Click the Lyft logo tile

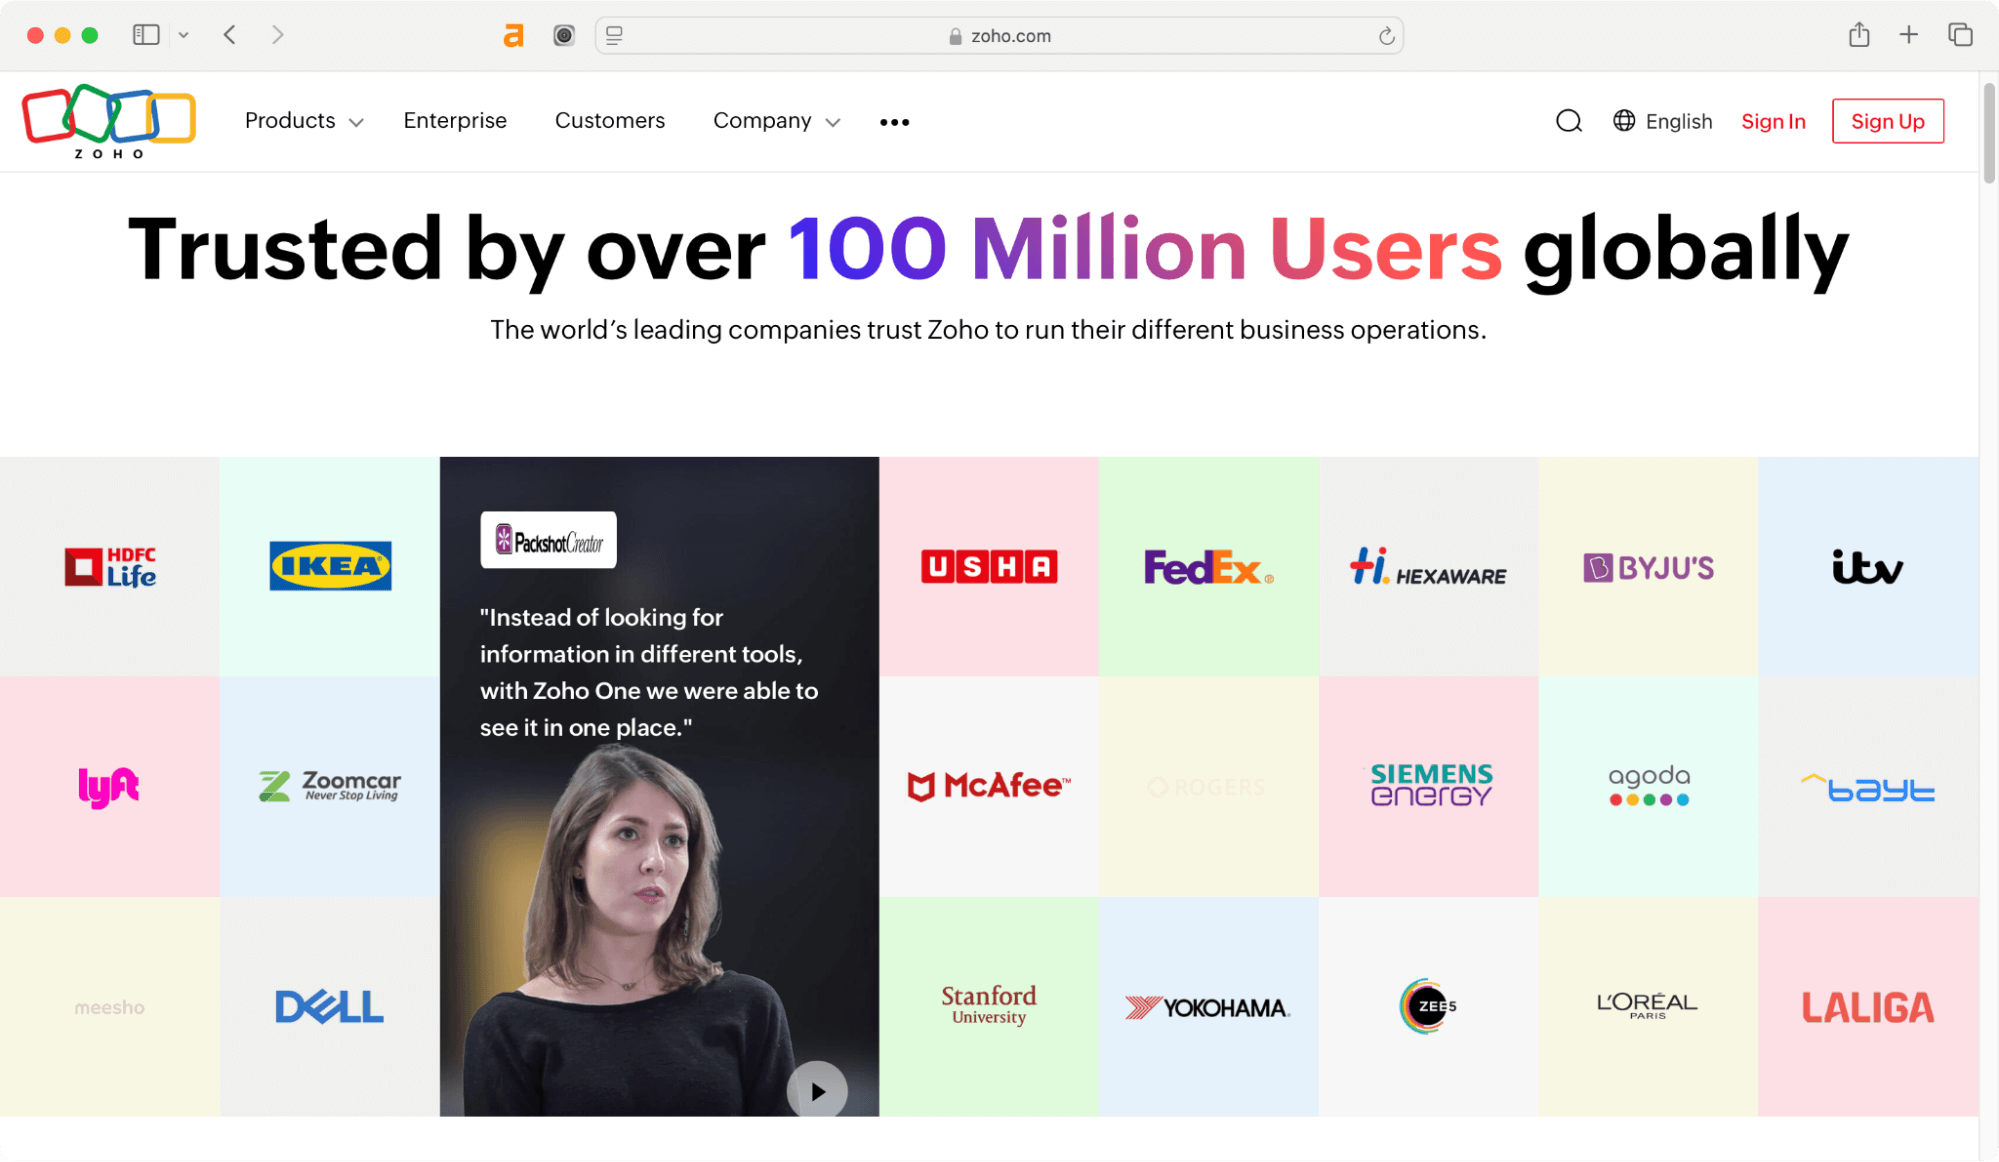click(x=110, y=787)
